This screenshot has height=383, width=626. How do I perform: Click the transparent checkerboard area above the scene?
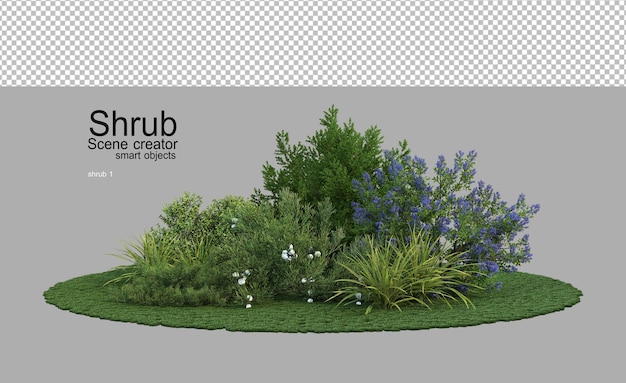tap(313, 43)
